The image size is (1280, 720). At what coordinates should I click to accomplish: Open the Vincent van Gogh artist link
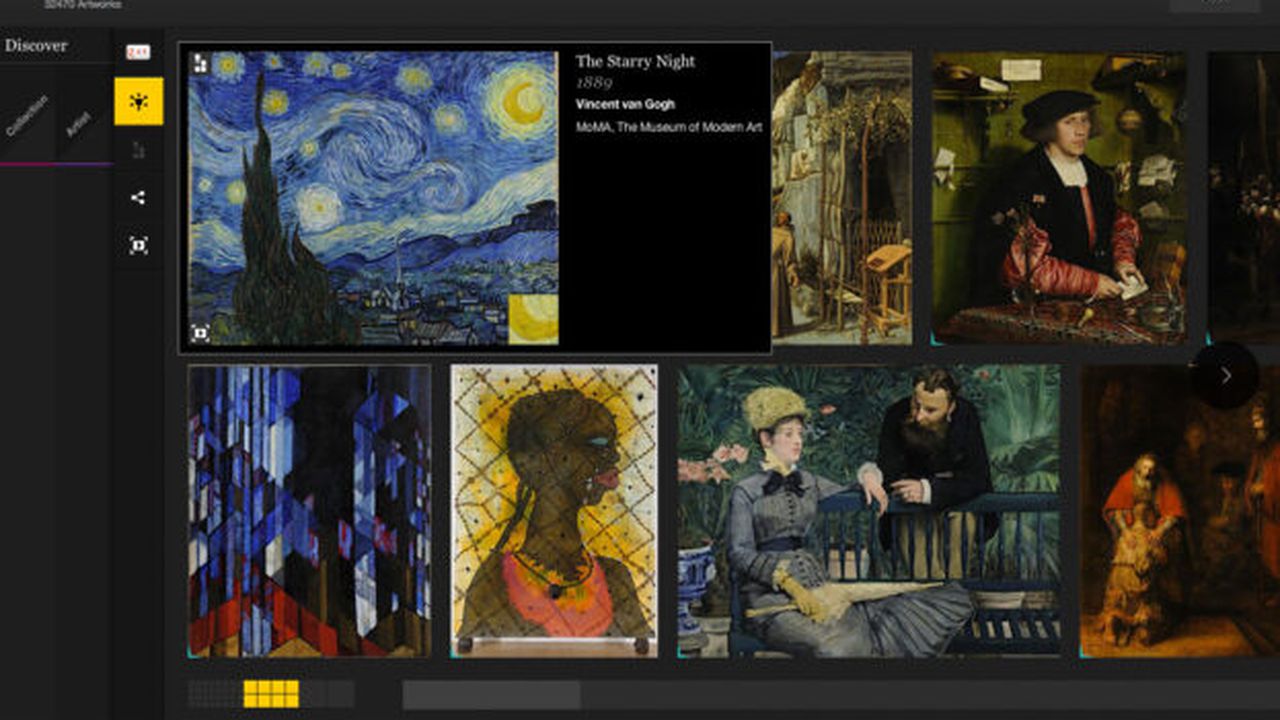point(625,104)
